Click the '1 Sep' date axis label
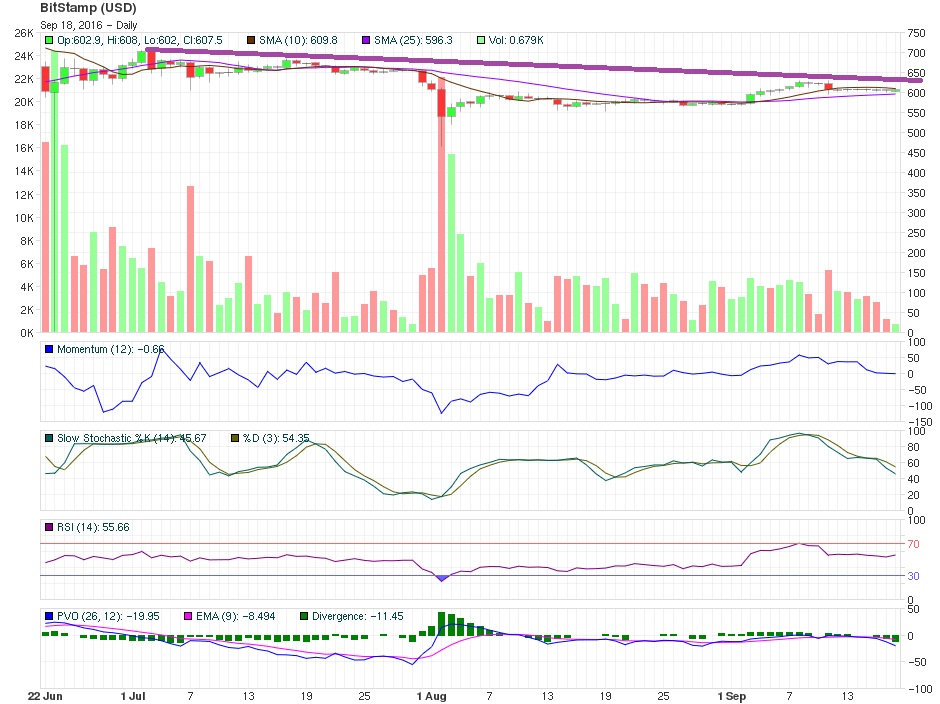Screen dimensions: 940x704 pos(732,696)
